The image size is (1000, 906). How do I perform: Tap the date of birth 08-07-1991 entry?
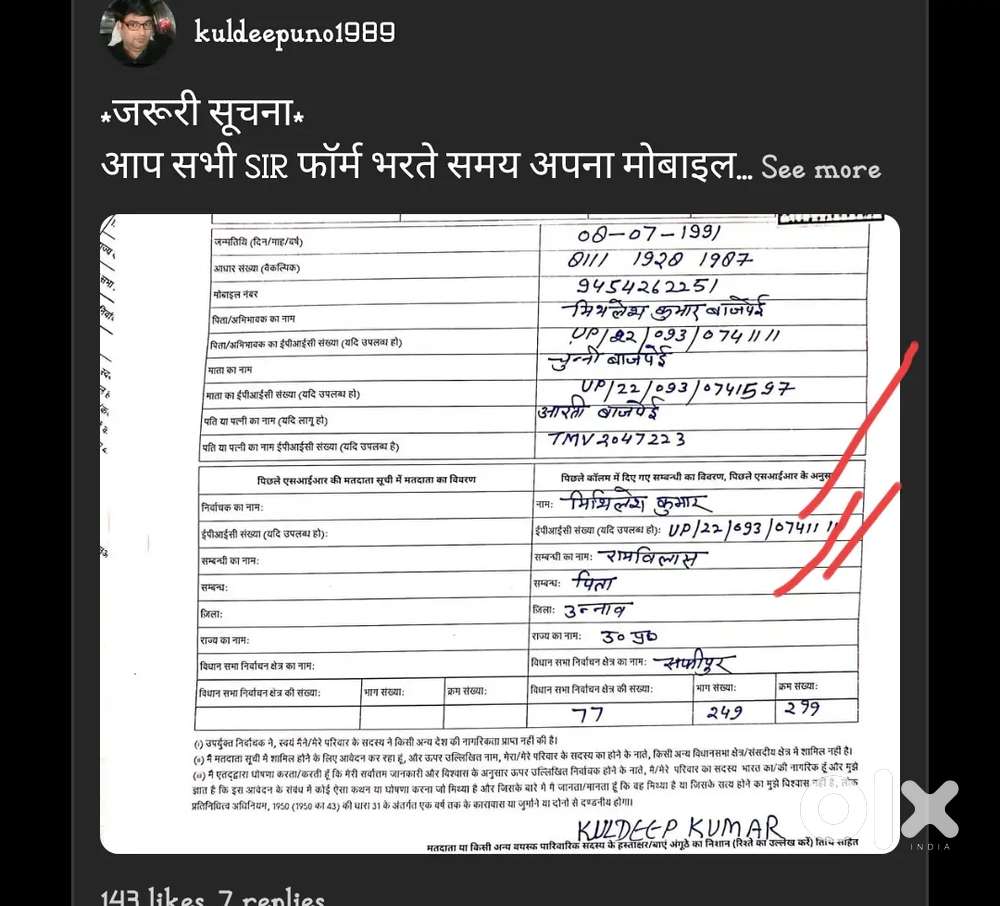pyautogui.click(x=649, y=234)
